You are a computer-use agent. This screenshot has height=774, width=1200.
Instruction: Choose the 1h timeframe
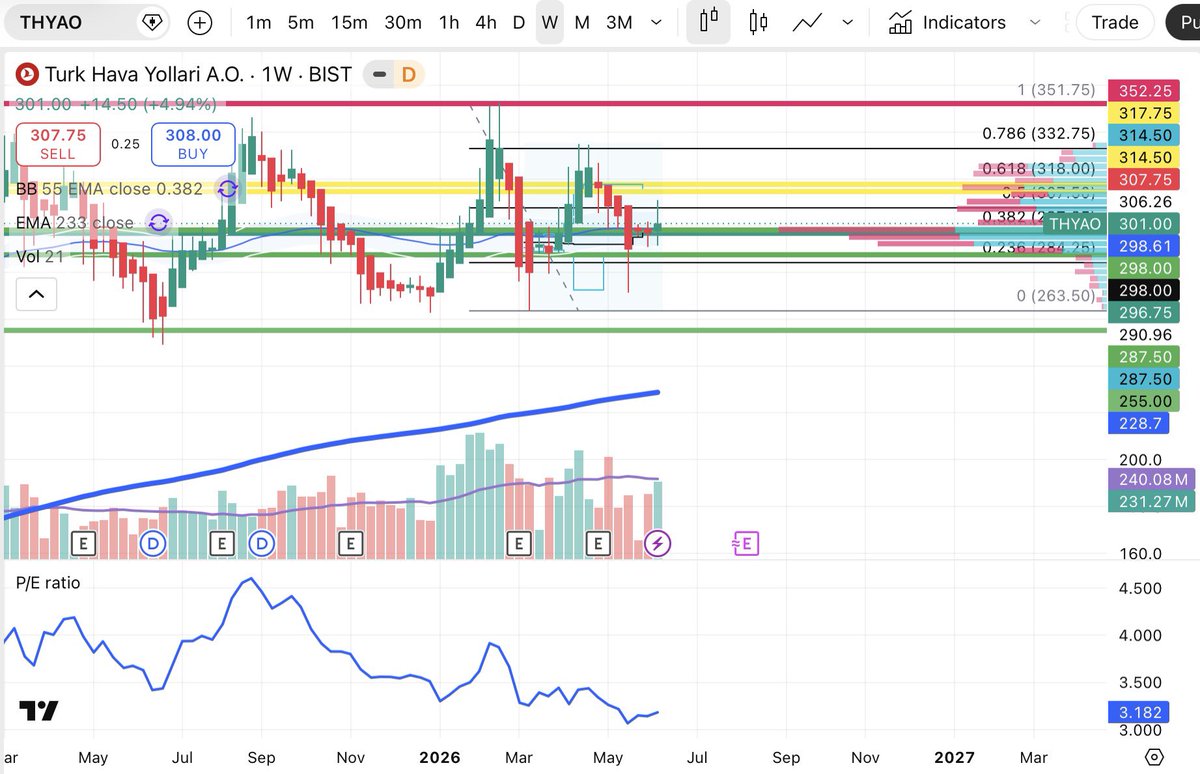click(449, 22)
